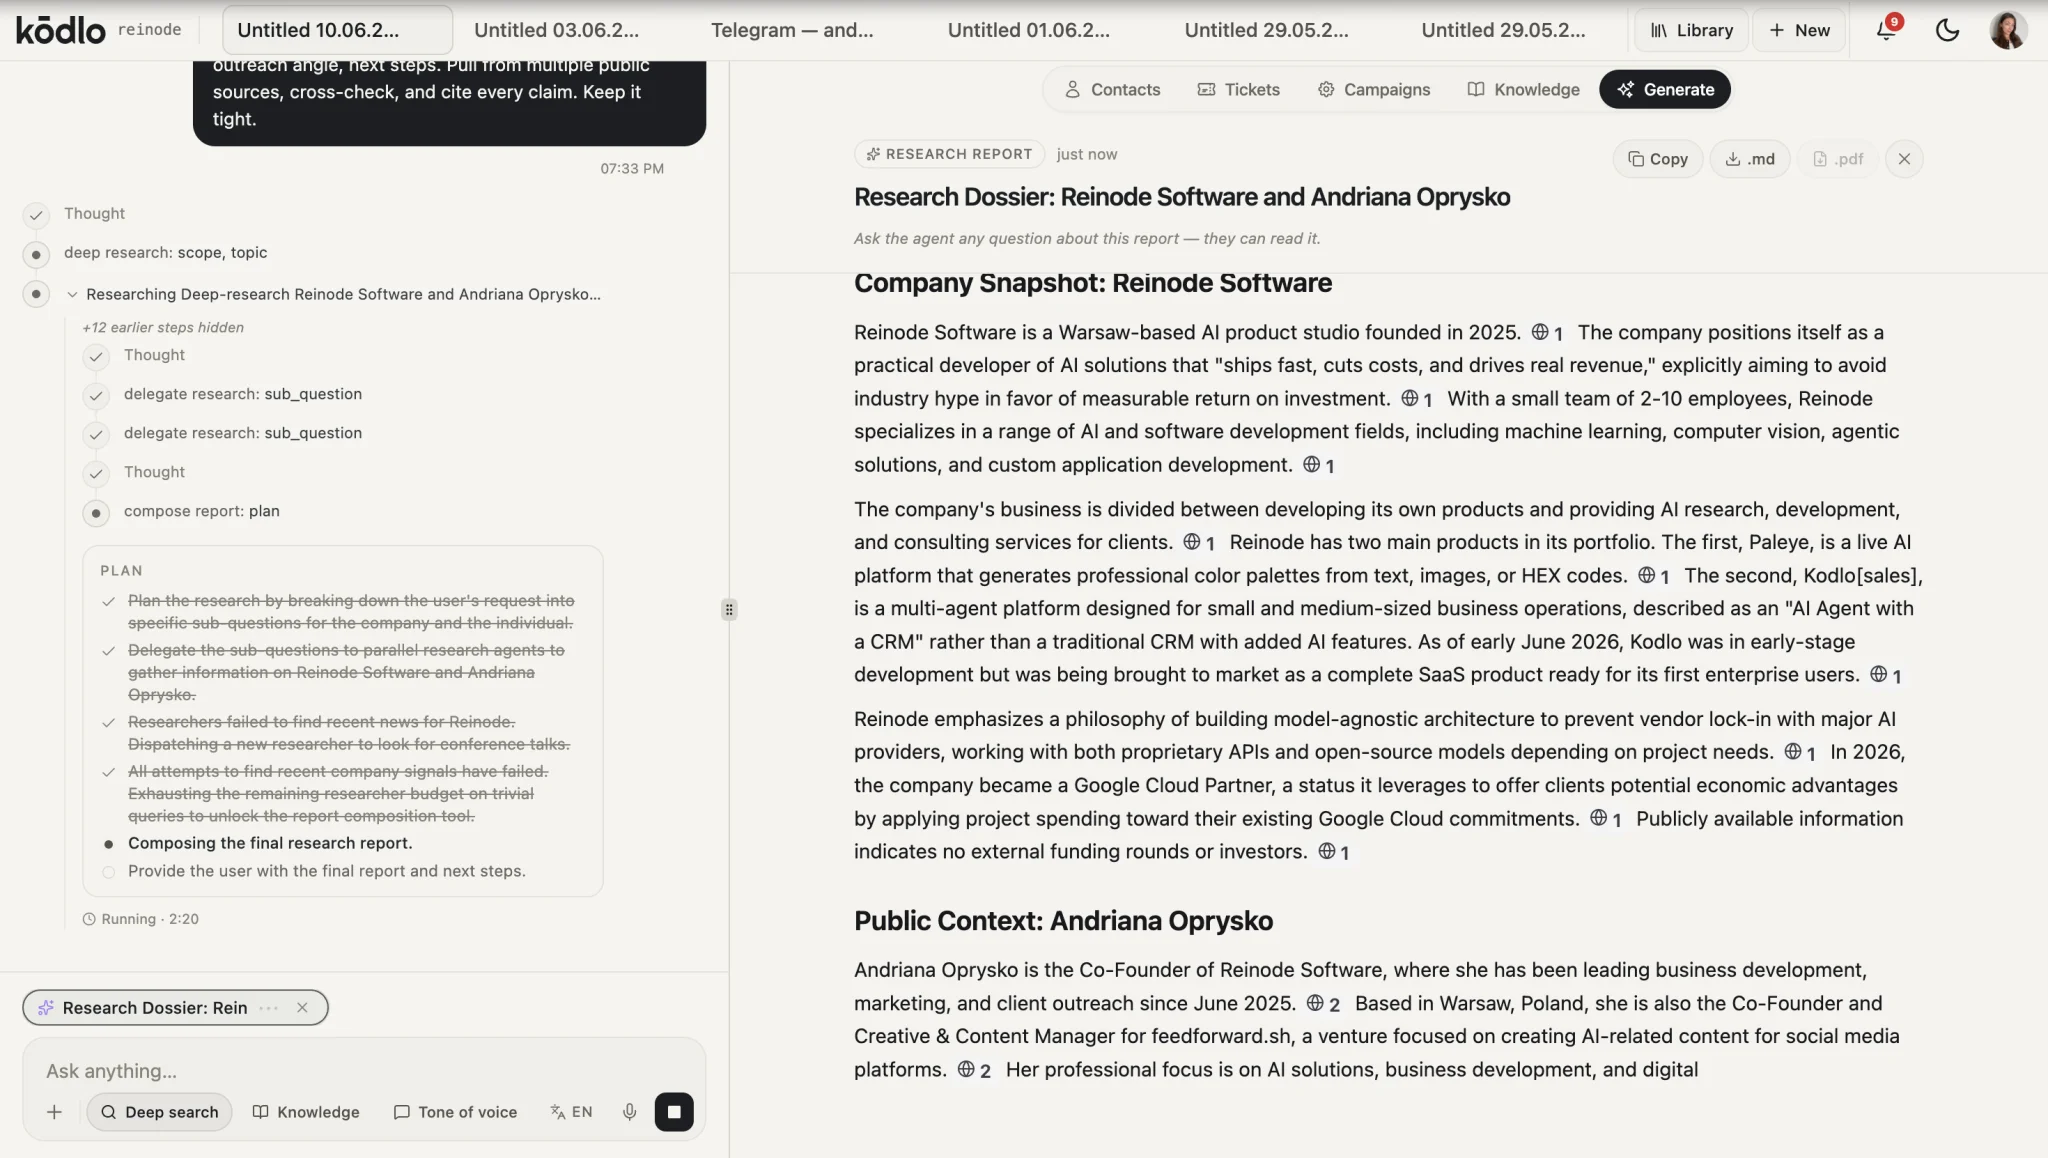Image resolution: width=2048 pixels, height=1158 pixels.
Task: Toggle the Knowledge option in composer
Action: (x=306, y=1112)
